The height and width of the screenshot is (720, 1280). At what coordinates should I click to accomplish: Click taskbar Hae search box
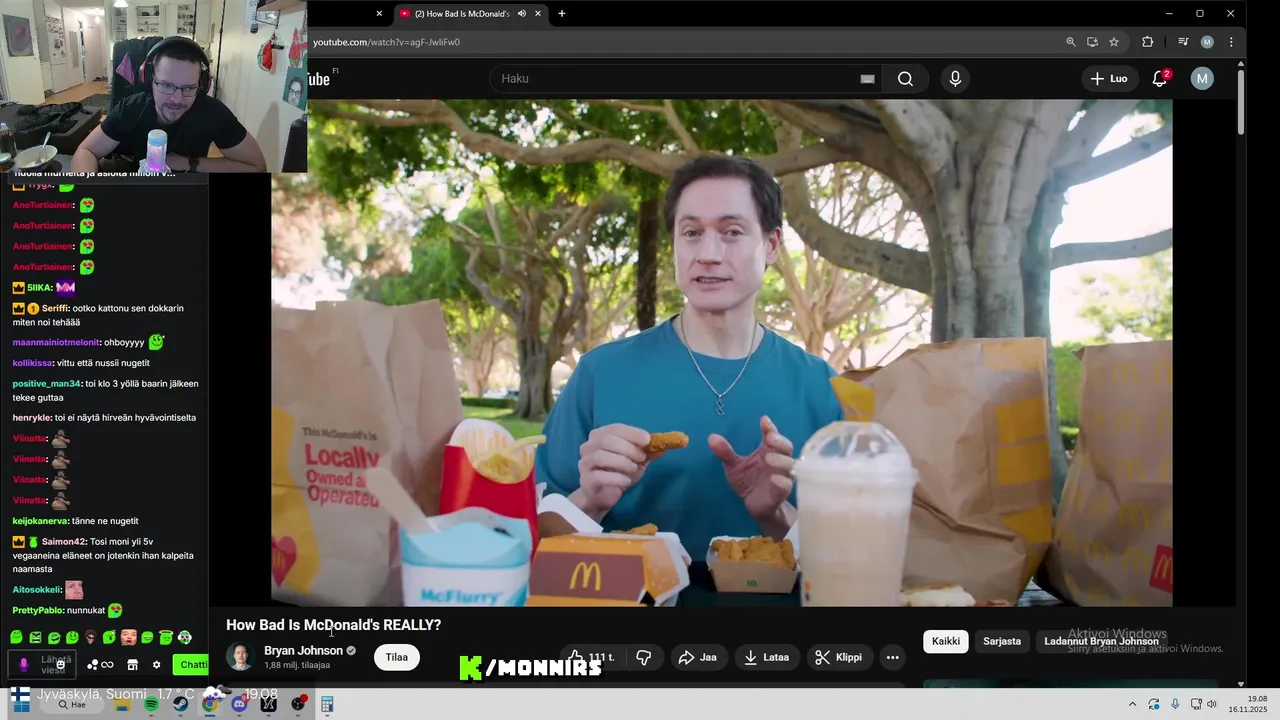(x=71, y=704)
